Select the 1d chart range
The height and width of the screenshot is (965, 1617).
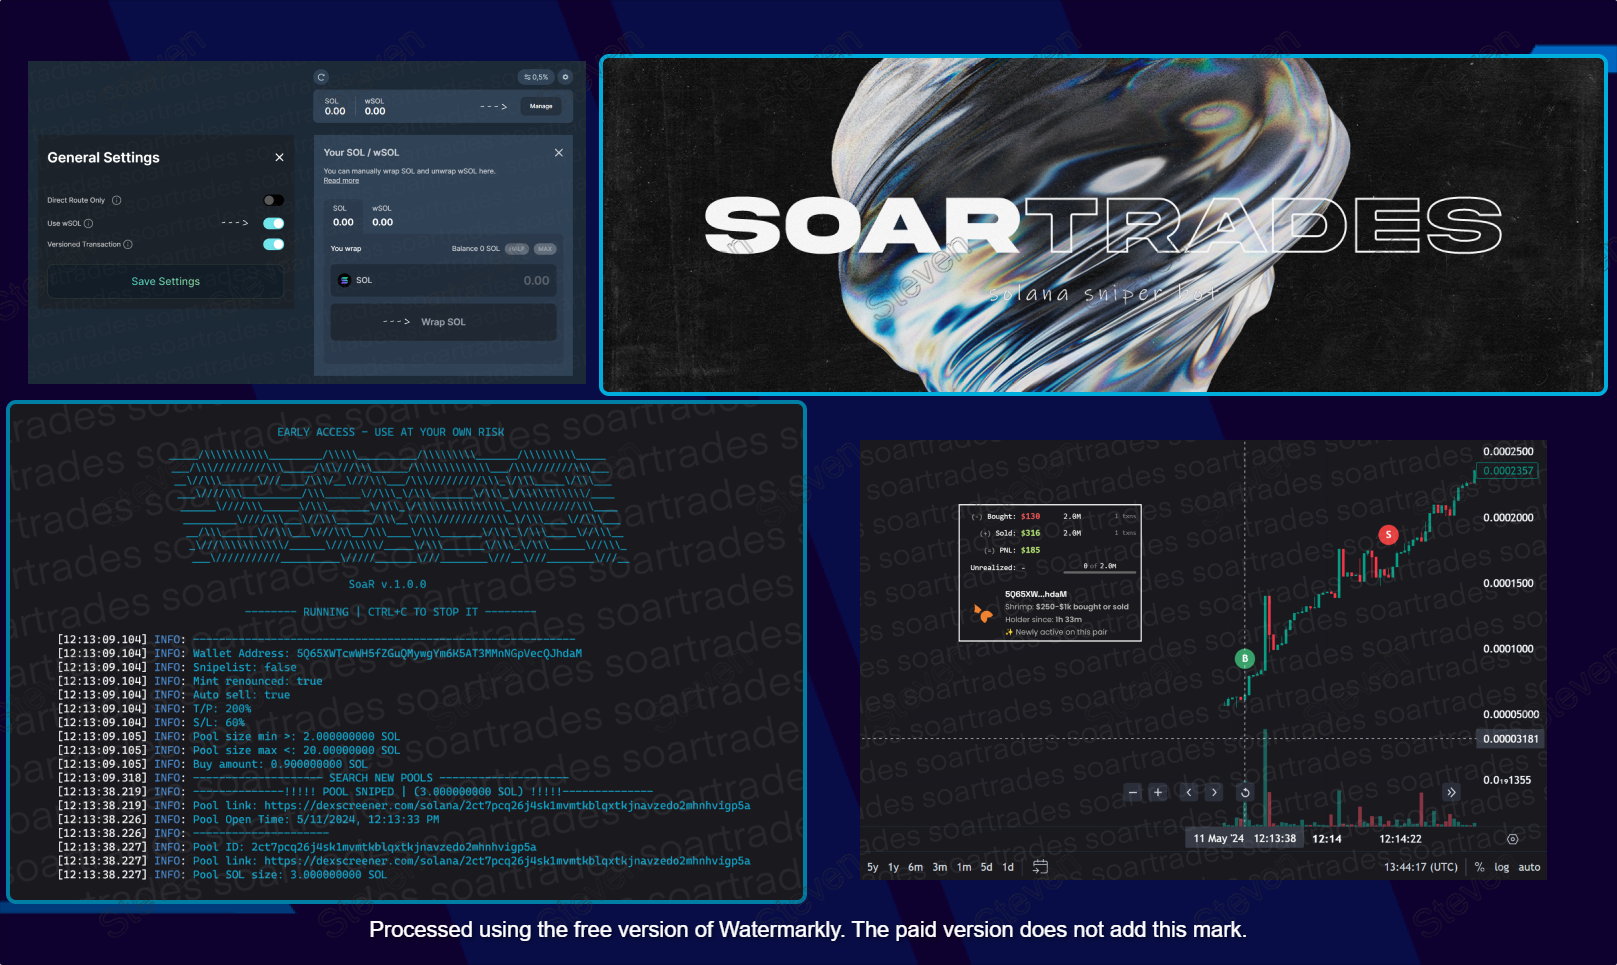click(1008, 867)
